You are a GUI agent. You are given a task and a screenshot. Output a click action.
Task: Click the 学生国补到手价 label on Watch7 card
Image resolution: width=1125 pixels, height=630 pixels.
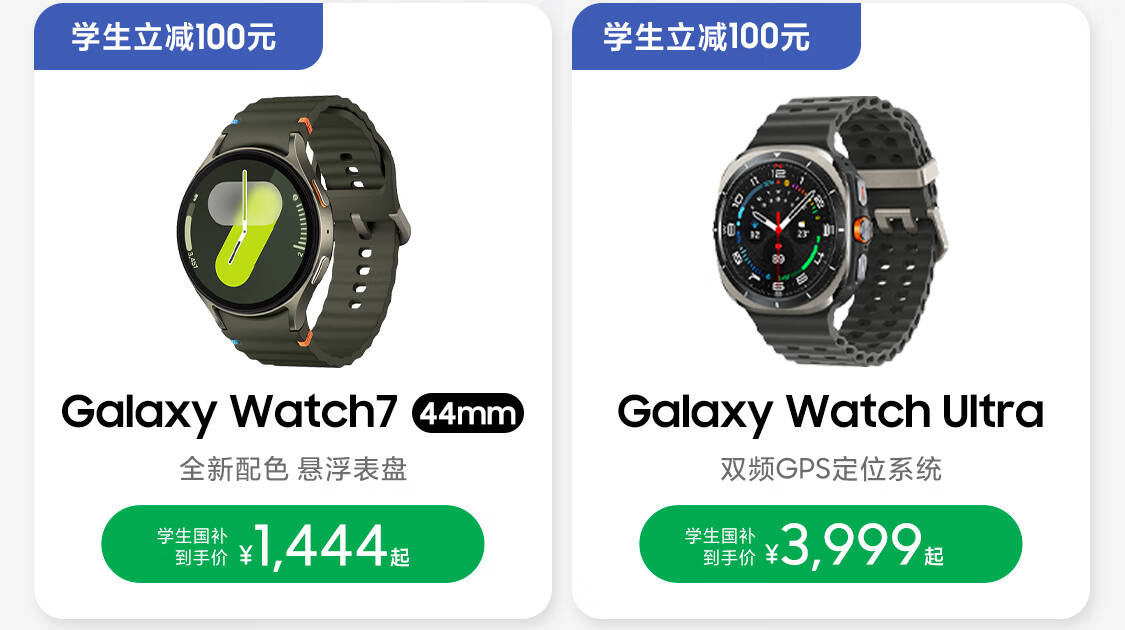coord(192,547)
